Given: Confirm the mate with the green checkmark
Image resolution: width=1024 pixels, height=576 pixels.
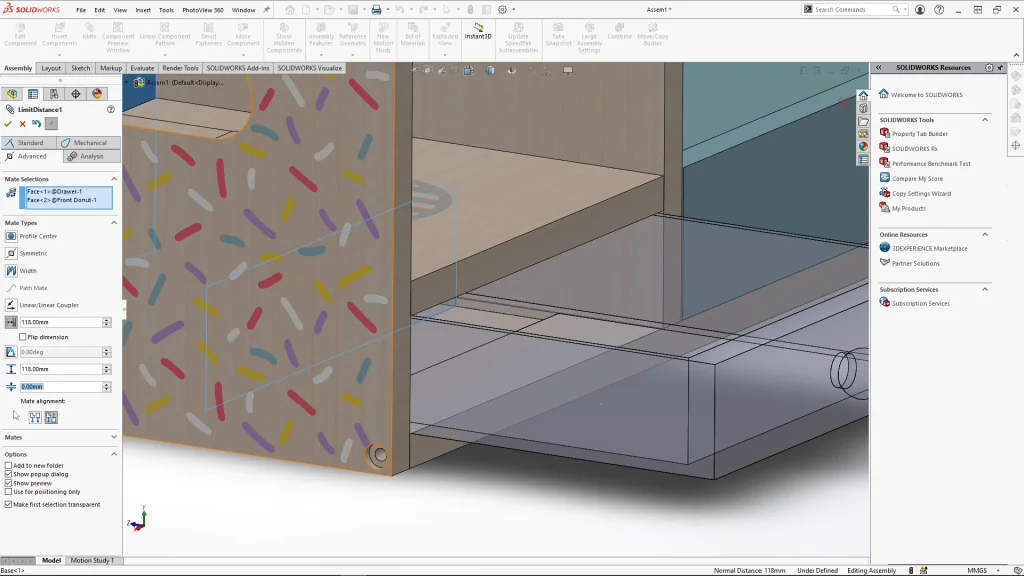Looking at the screenshot, I should 8,124.
